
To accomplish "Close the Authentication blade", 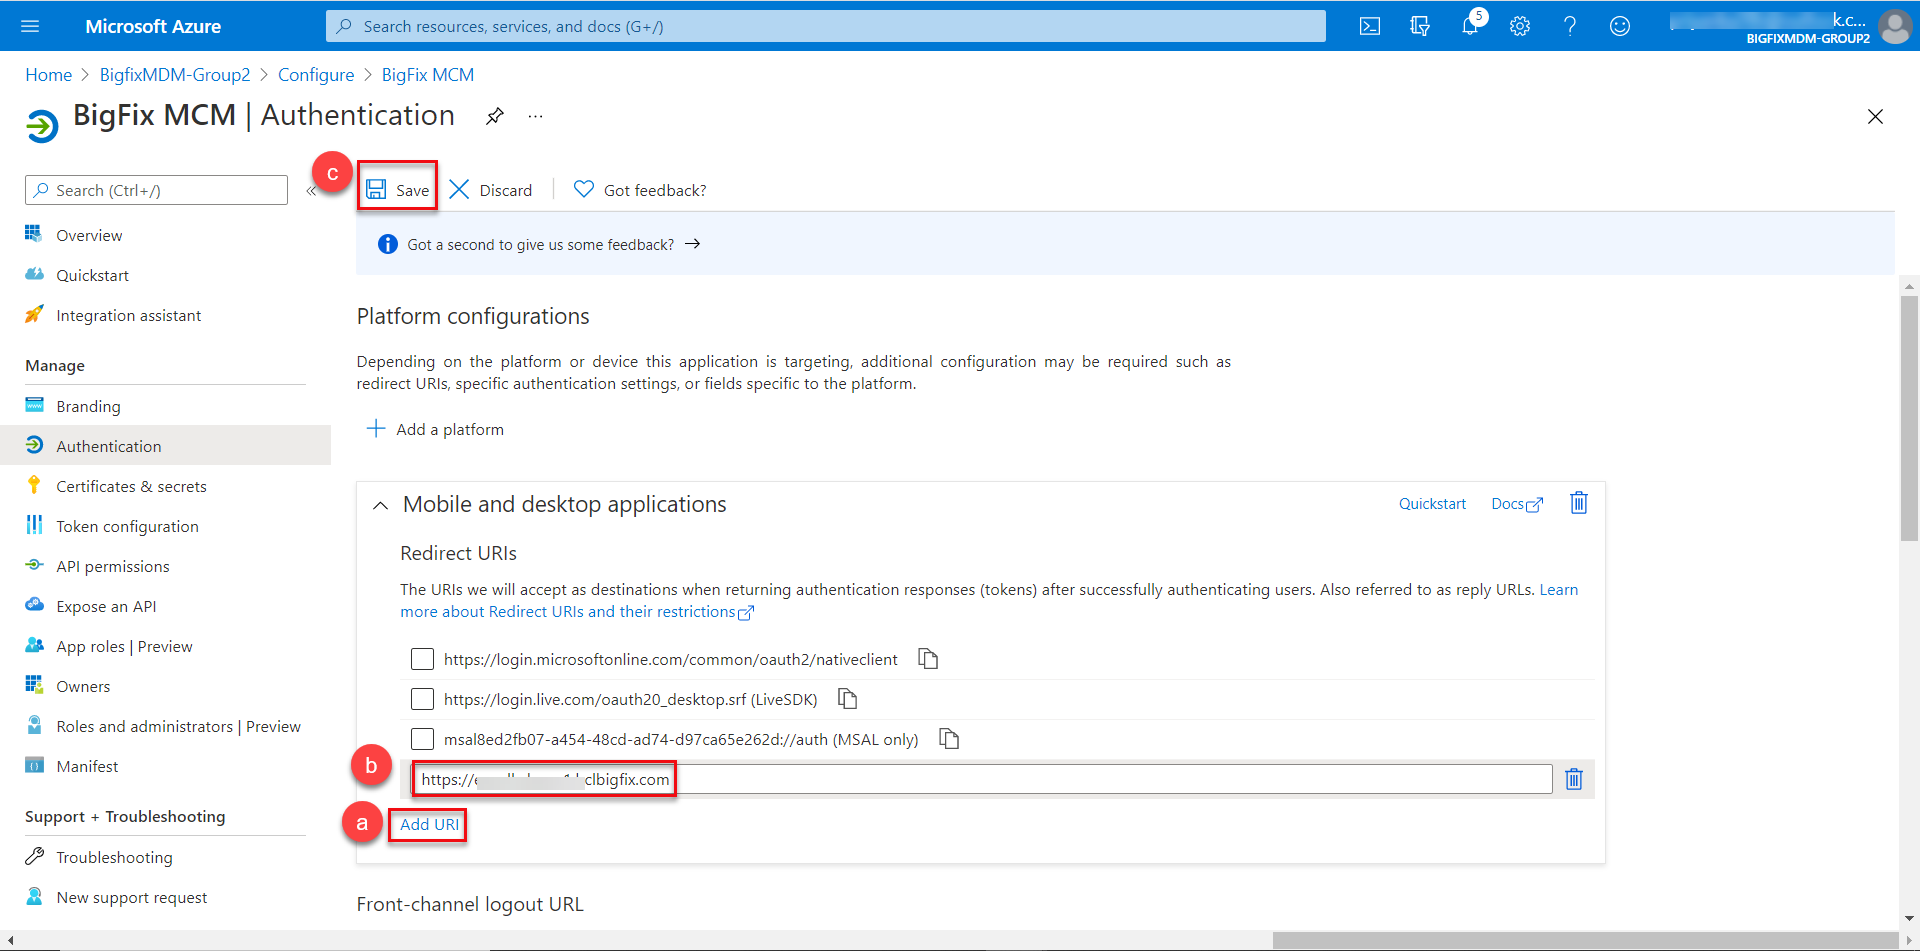I will [1875, 117].
